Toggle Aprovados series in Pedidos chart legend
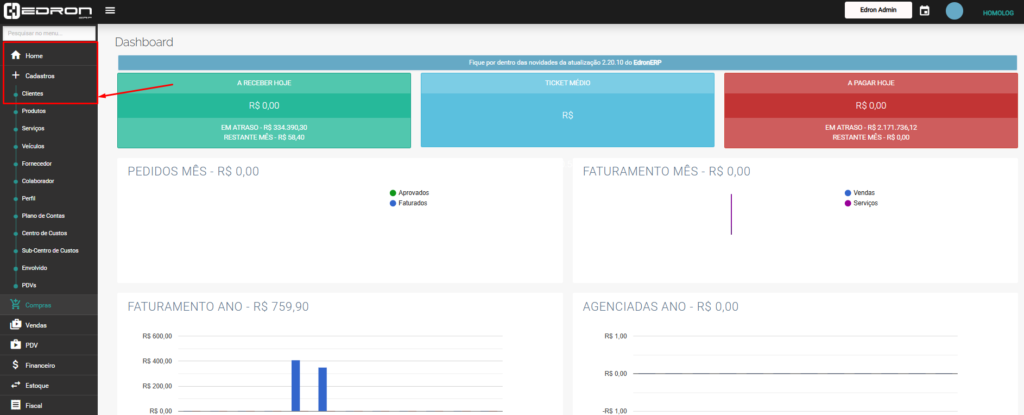This screenshot has width=1024, height=415. (x=411, y=192)
